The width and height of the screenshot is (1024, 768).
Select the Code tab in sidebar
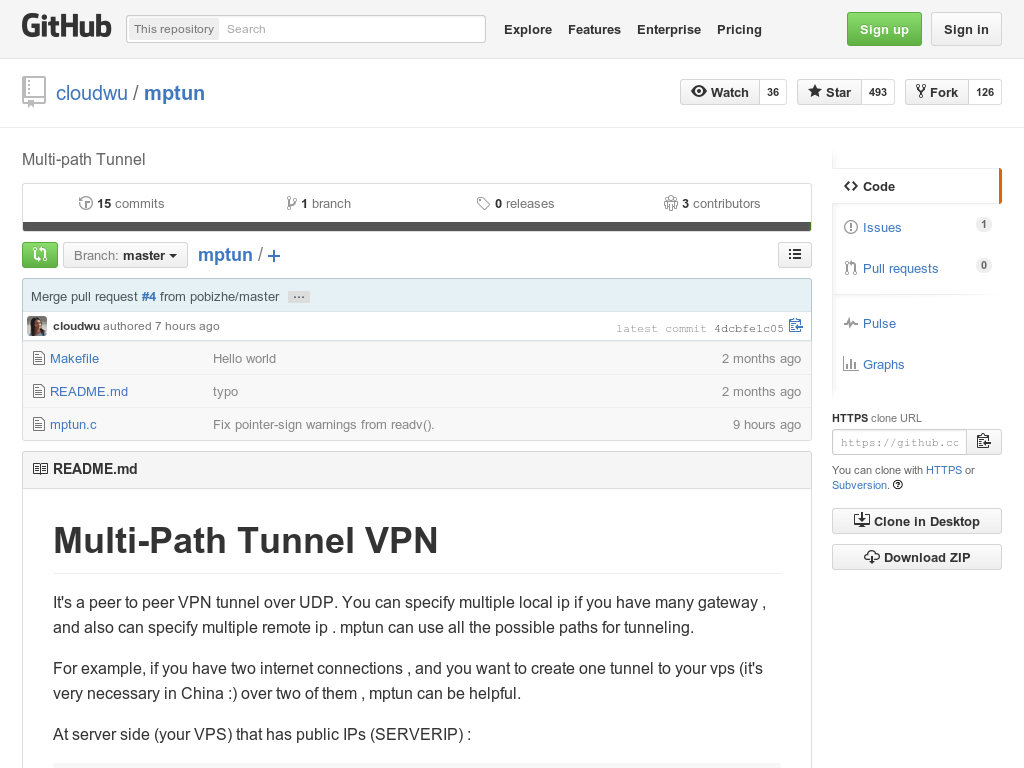coord(916,186)
